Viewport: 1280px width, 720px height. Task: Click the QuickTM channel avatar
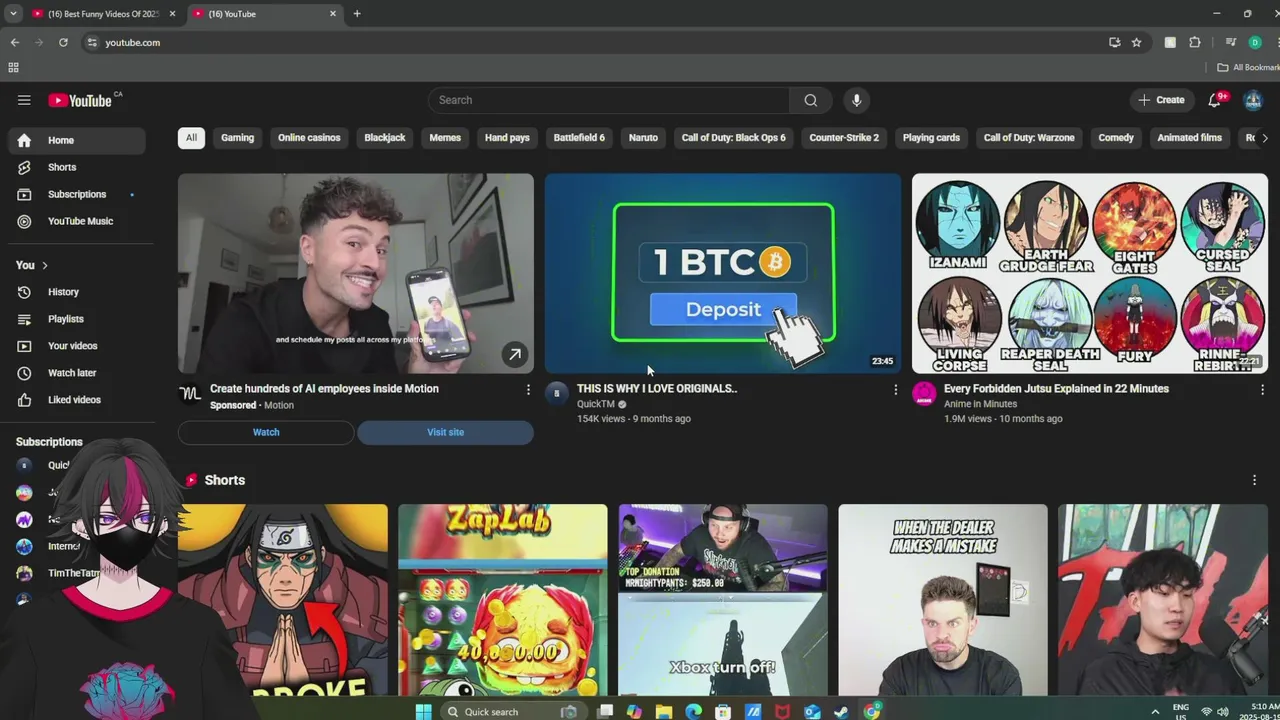(x=557, y=393)
